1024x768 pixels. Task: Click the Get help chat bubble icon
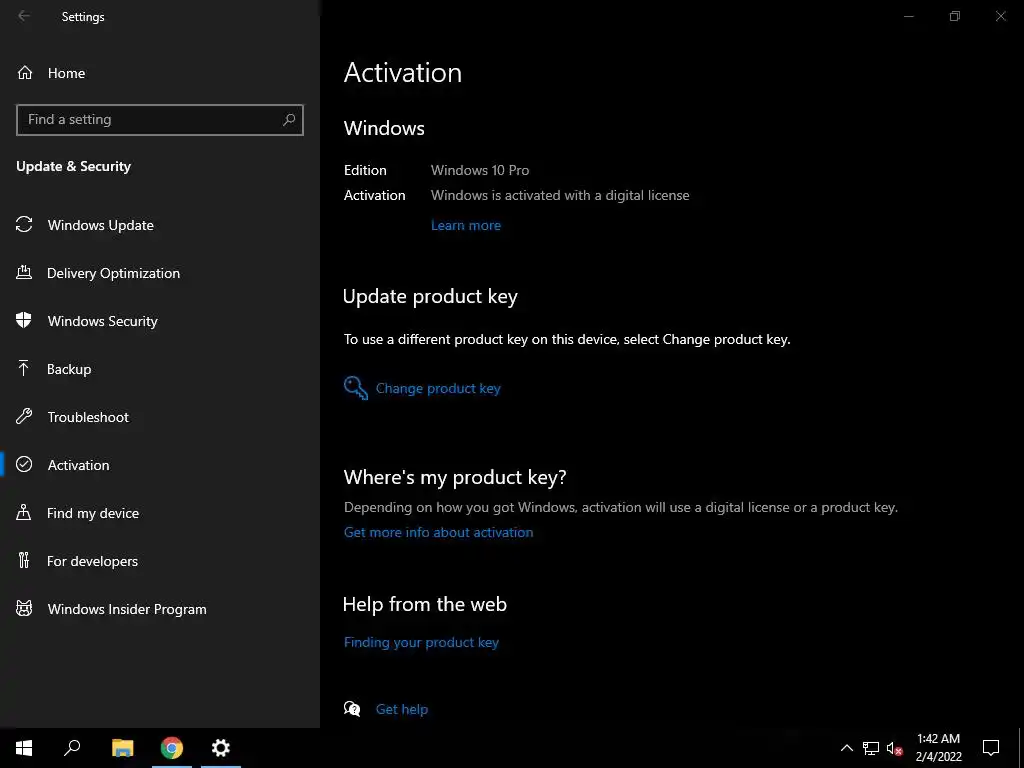[352, 709]
